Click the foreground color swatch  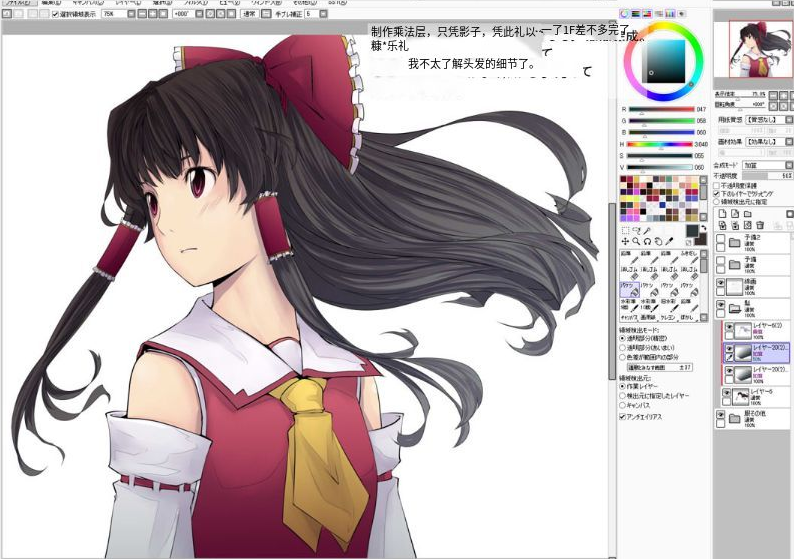[692, 231]
